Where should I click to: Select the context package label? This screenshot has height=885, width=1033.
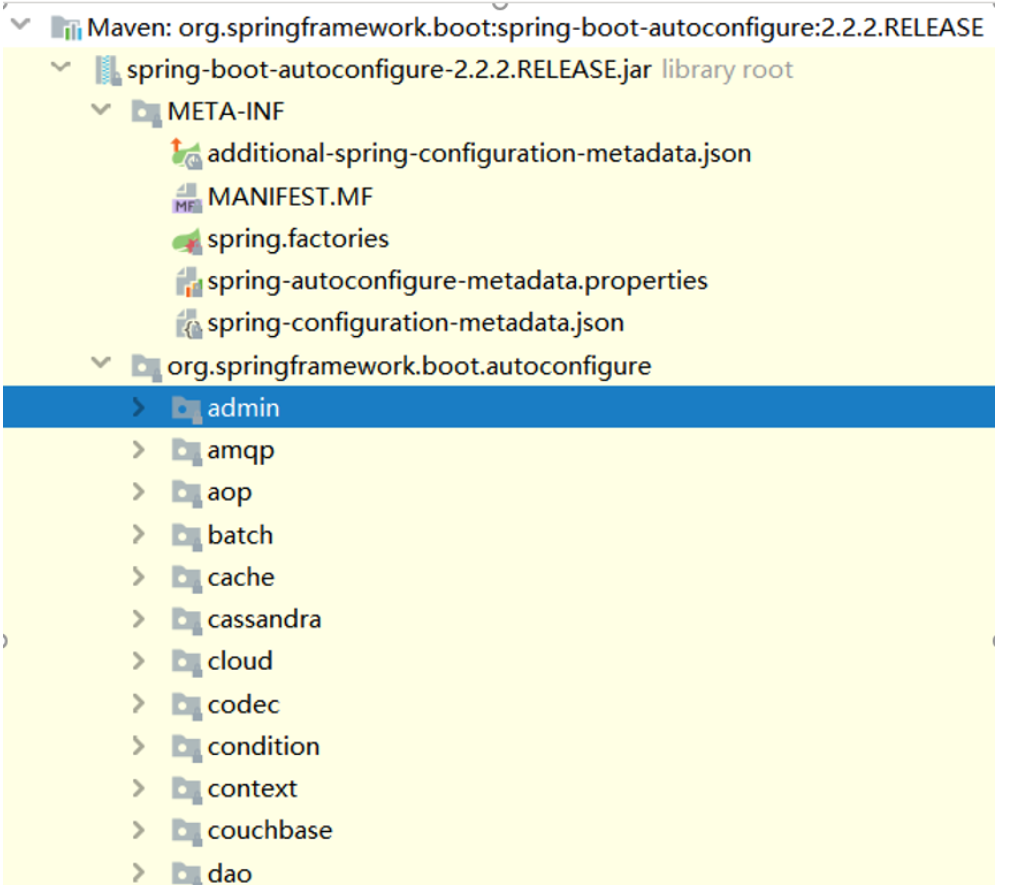point(252,789)
